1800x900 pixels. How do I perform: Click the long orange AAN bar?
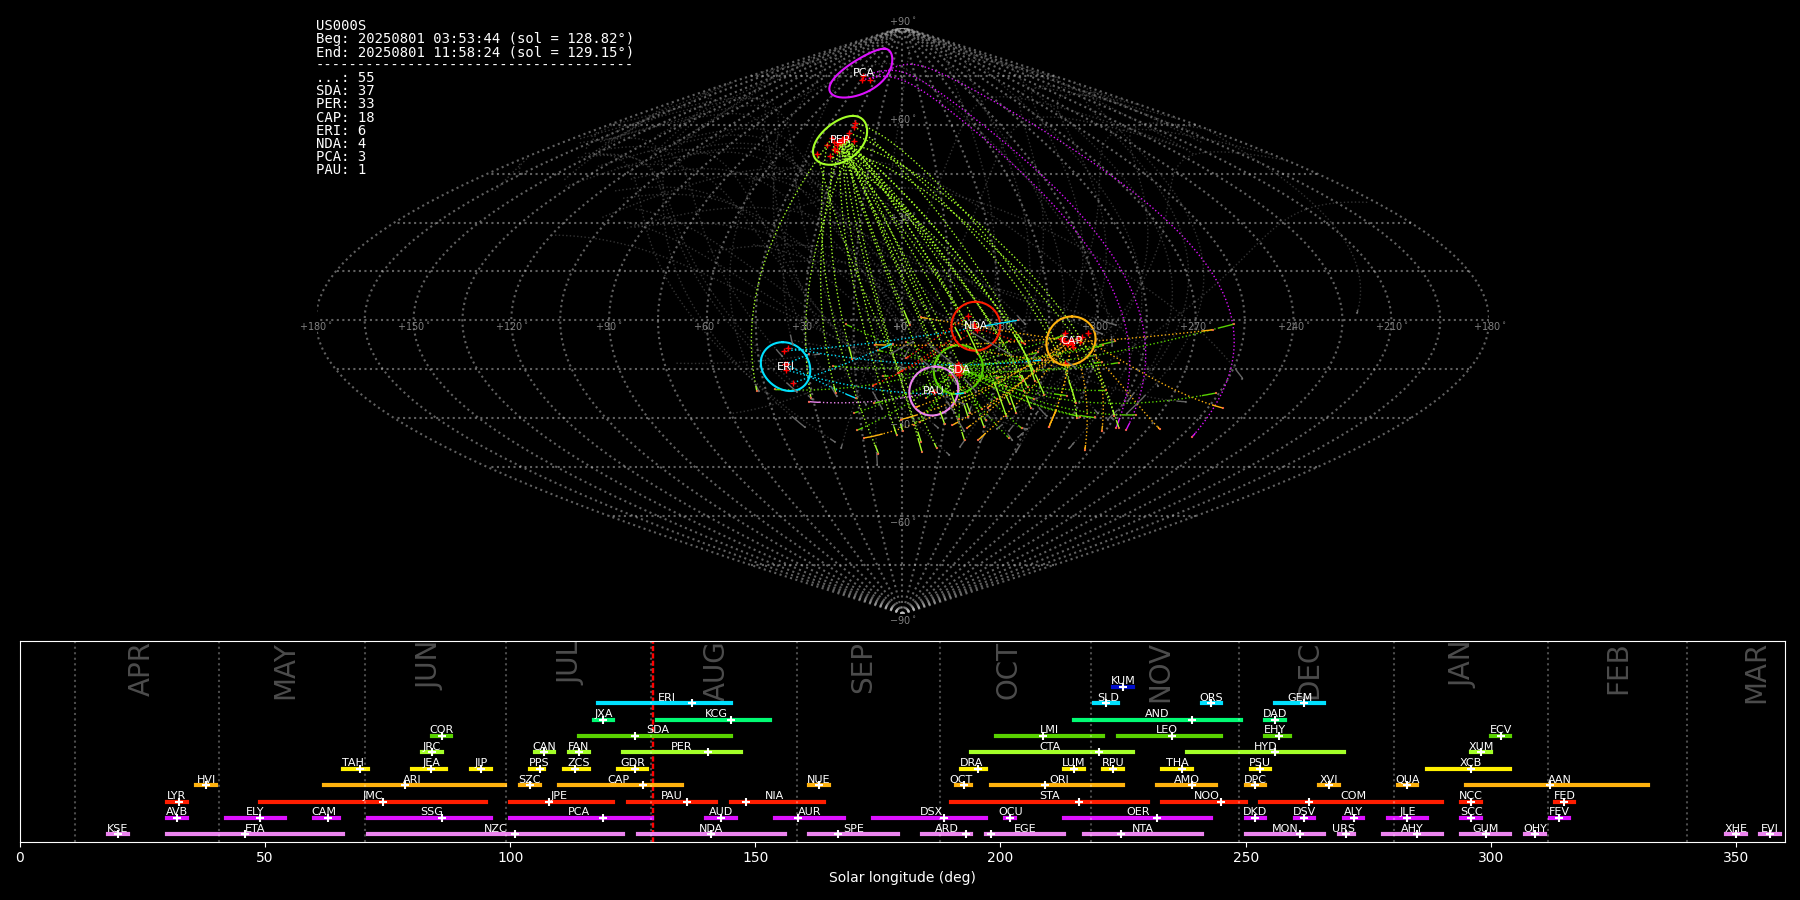point(1557,785)
